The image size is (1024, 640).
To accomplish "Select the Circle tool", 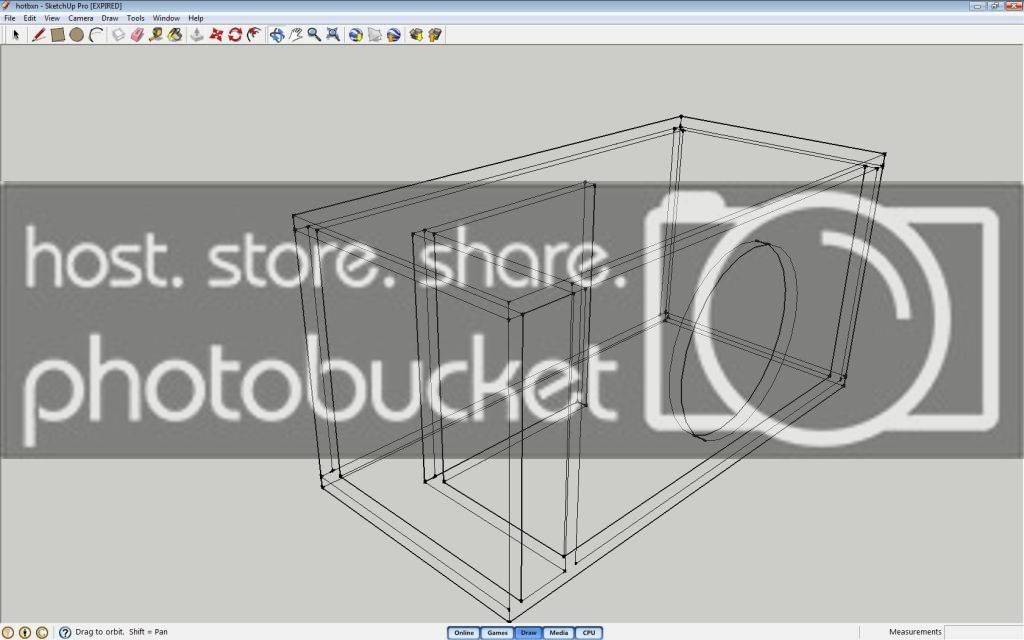I will click(x=77, y=35).
